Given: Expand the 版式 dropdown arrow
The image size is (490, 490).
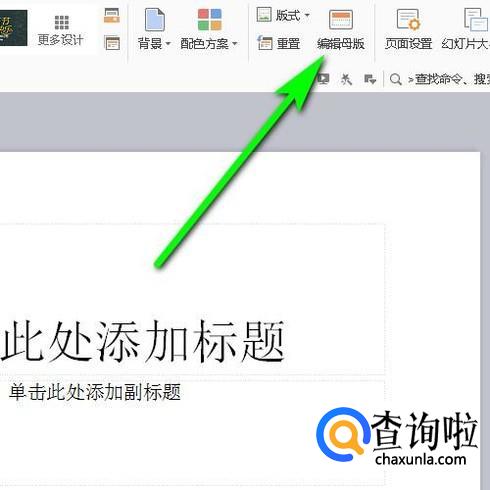Looking at the screenshot, I should [x=307, y=15].
